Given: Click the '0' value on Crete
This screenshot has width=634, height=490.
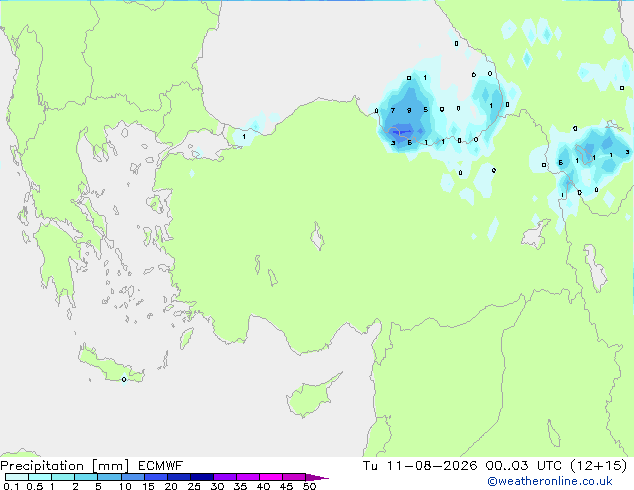Looking at the screenshot, I should tap(124, 379).
